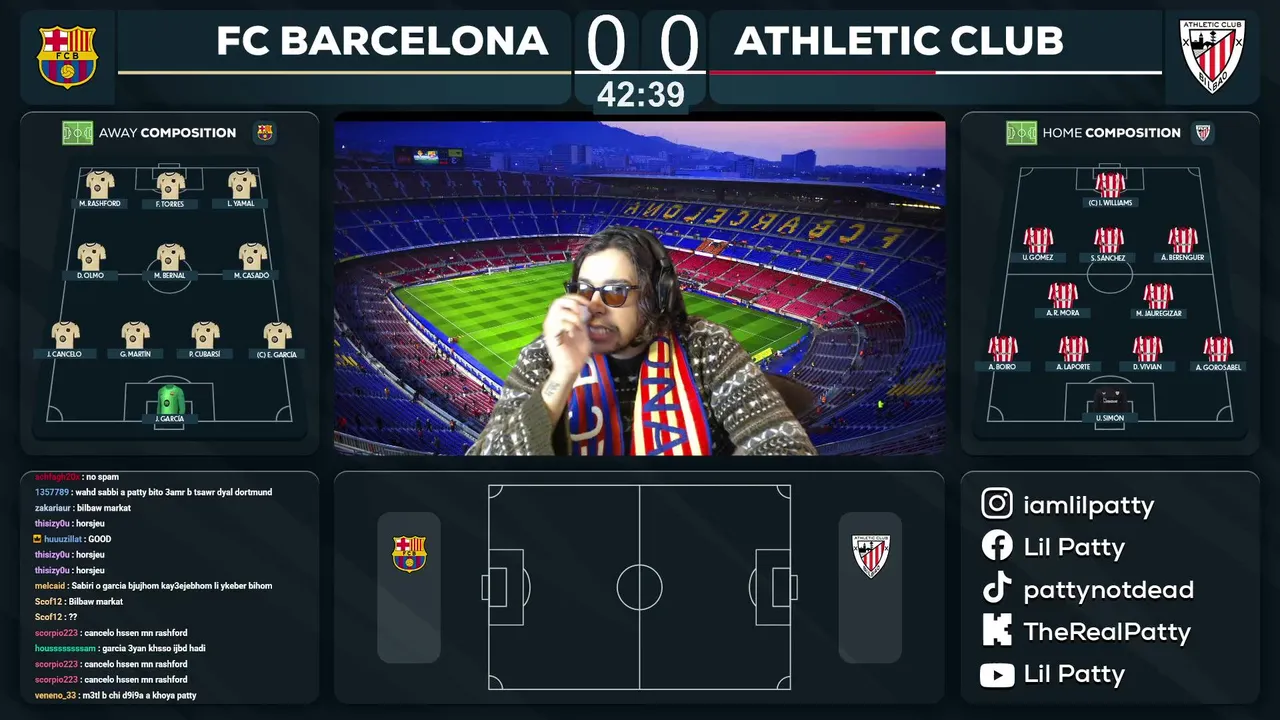1280x720 pixels.
Task: Click the Instagram icon beside iamlilpatty
Action: pos(997,504)
